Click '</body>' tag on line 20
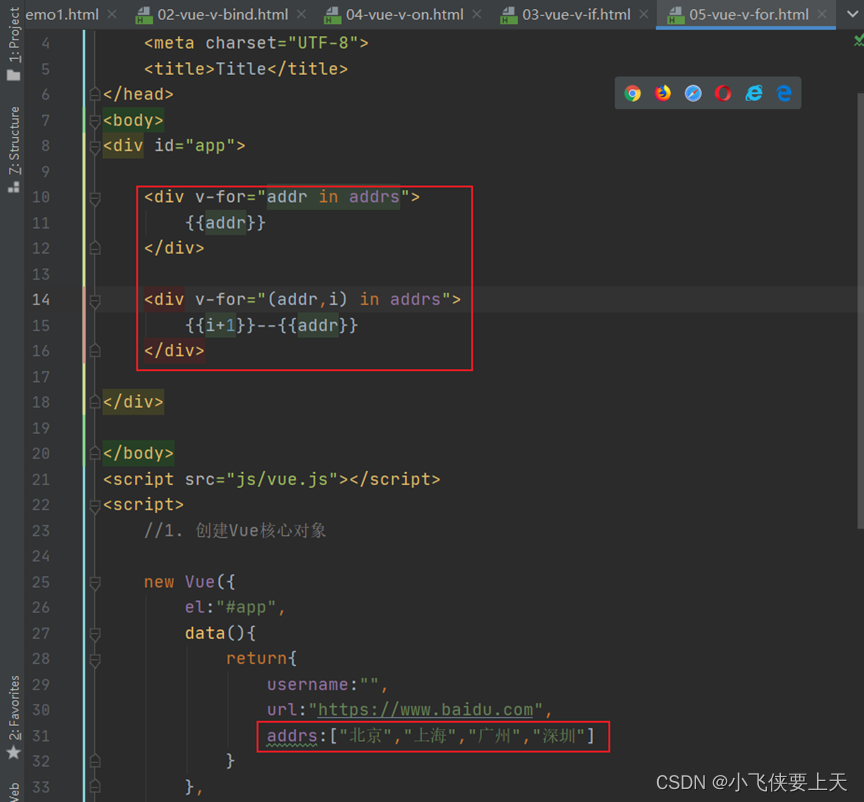Image resolution: width=864 pixels, height=802 pixels. pyautogui.click(x=138, y=454)
